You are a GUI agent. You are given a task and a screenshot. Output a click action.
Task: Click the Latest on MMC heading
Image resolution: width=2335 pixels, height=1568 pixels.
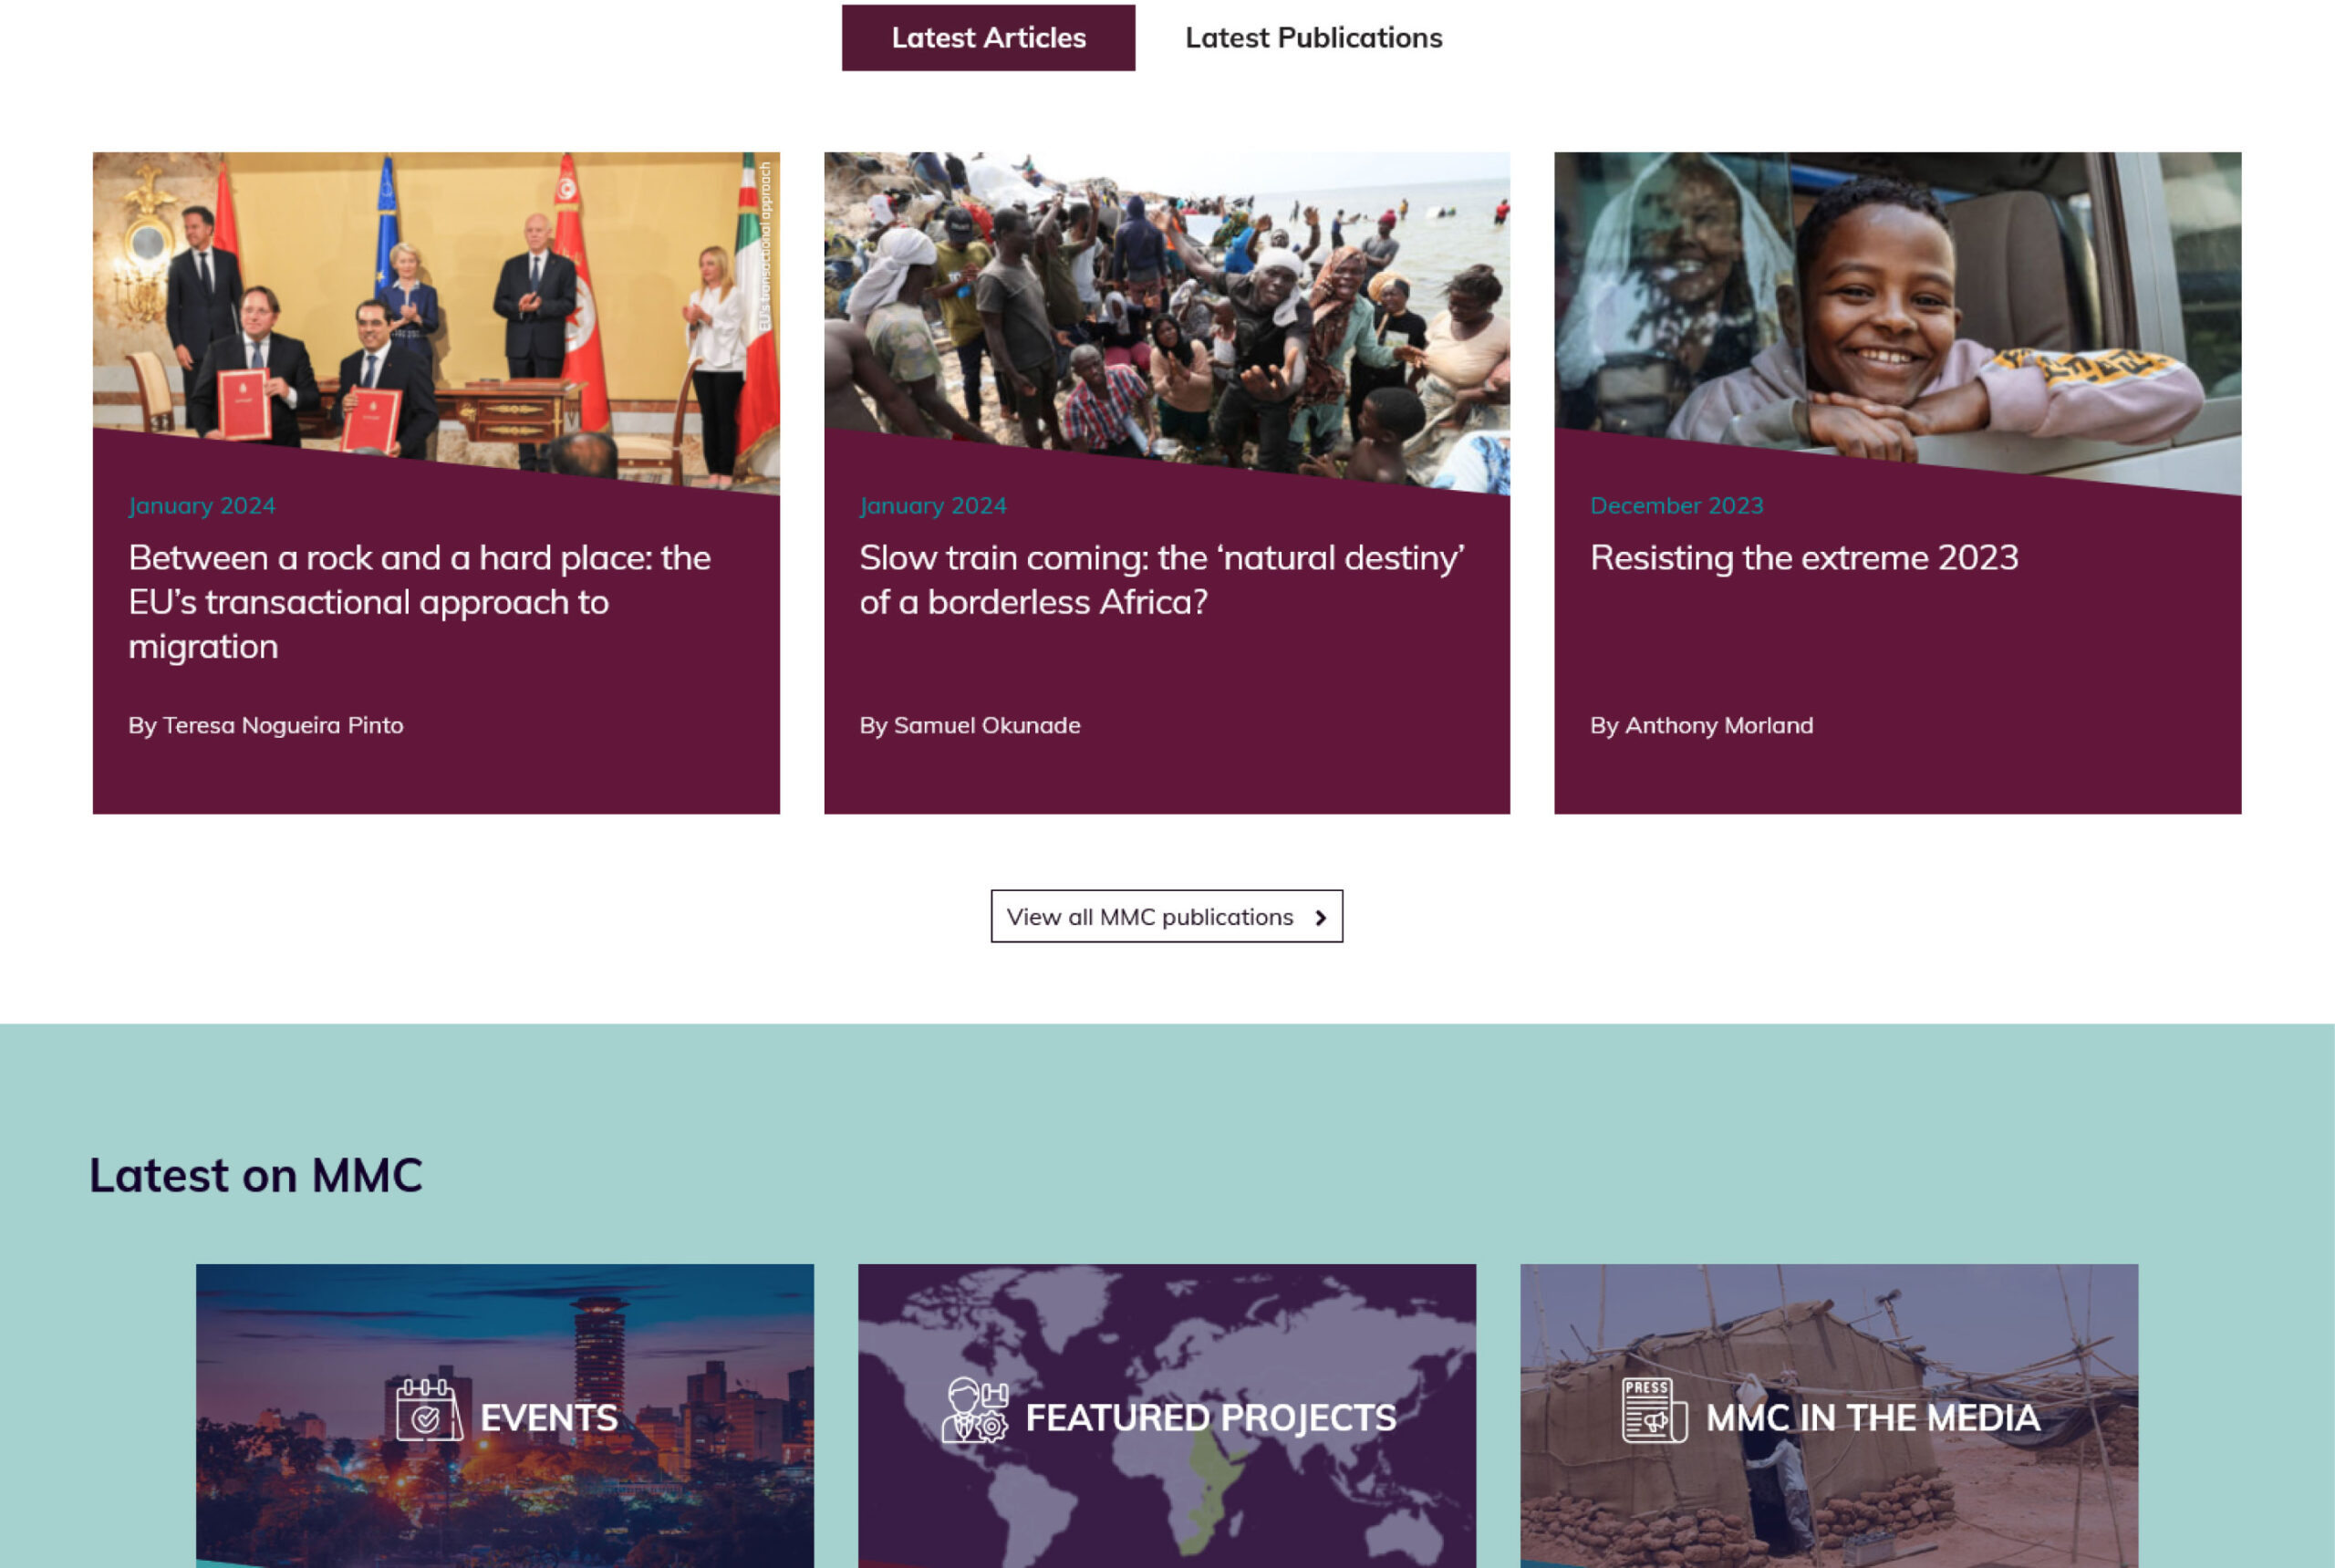[x=256, y=1175]
